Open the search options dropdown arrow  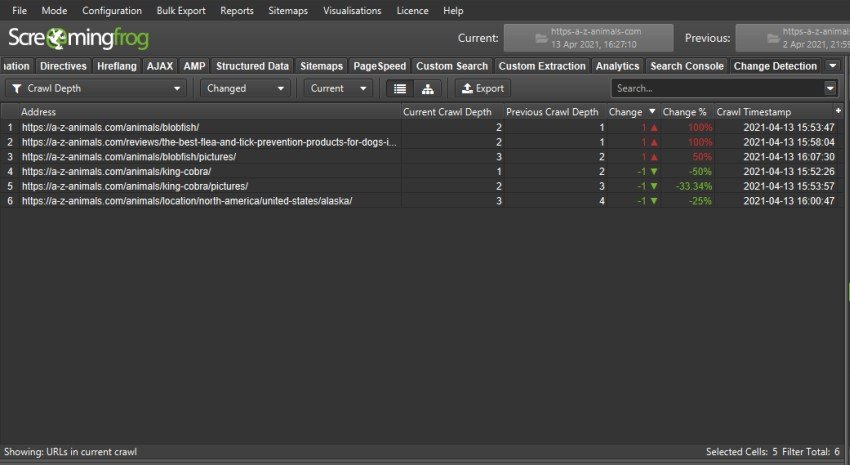(830, 88)
